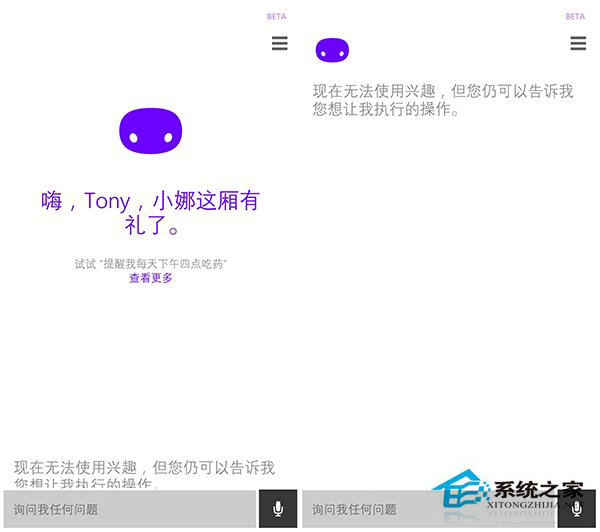Click BETA label on right screen
Image resolution: width=600 pixels, height=532 pixels.
click(575, 16)
